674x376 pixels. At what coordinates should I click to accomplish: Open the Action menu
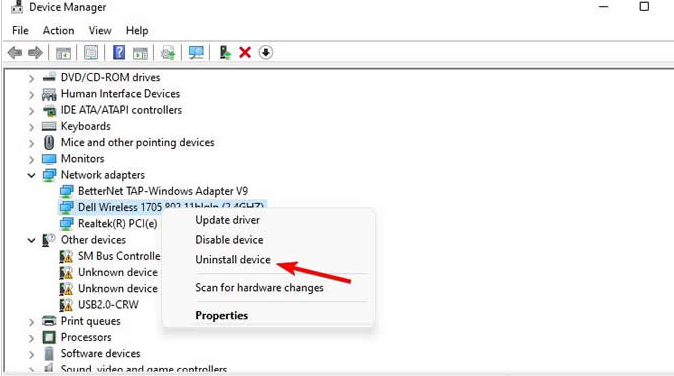pyautogui.click(x=58, y=31)
